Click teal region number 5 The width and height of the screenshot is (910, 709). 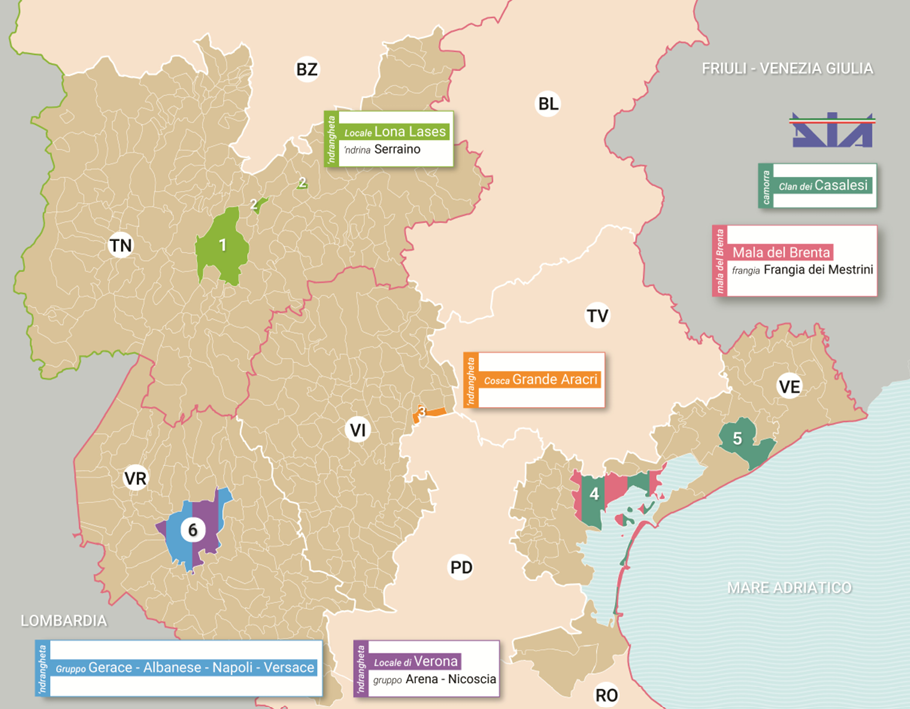pos(737,437)
